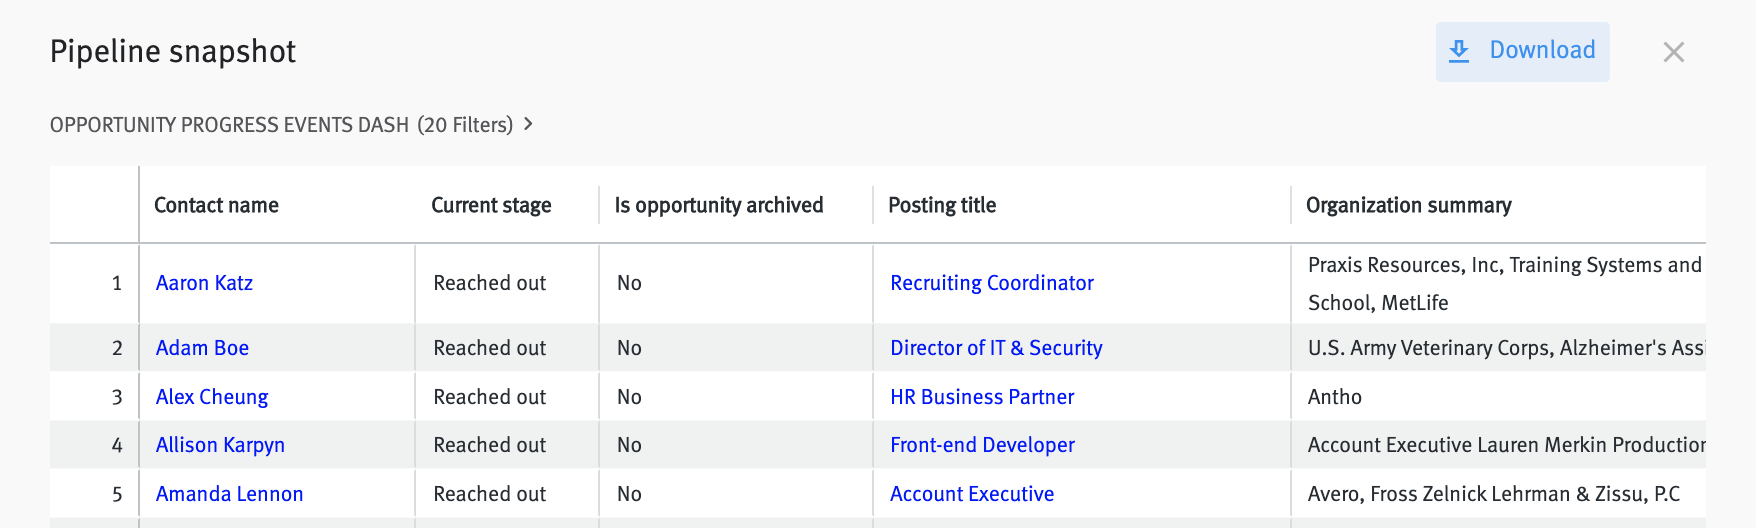Expand the 20 Filters chevron
The height and width of the screenshot is (528, 1756).
pyautogui.click(x=528, y=124)
